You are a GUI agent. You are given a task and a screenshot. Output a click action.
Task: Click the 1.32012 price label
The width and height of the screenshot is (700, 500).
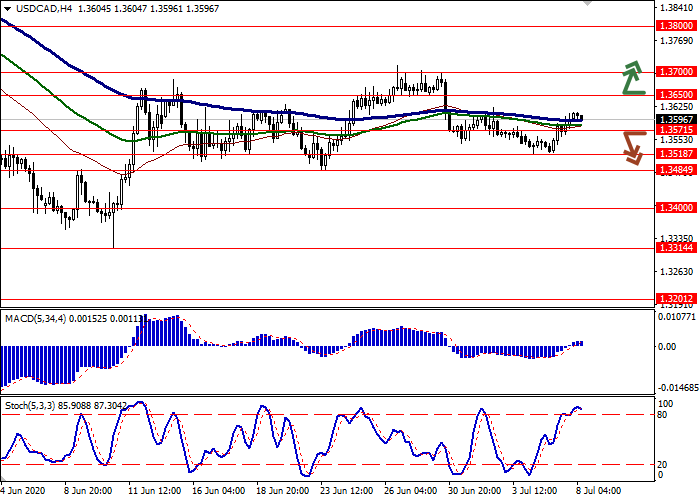click(674, 299)
